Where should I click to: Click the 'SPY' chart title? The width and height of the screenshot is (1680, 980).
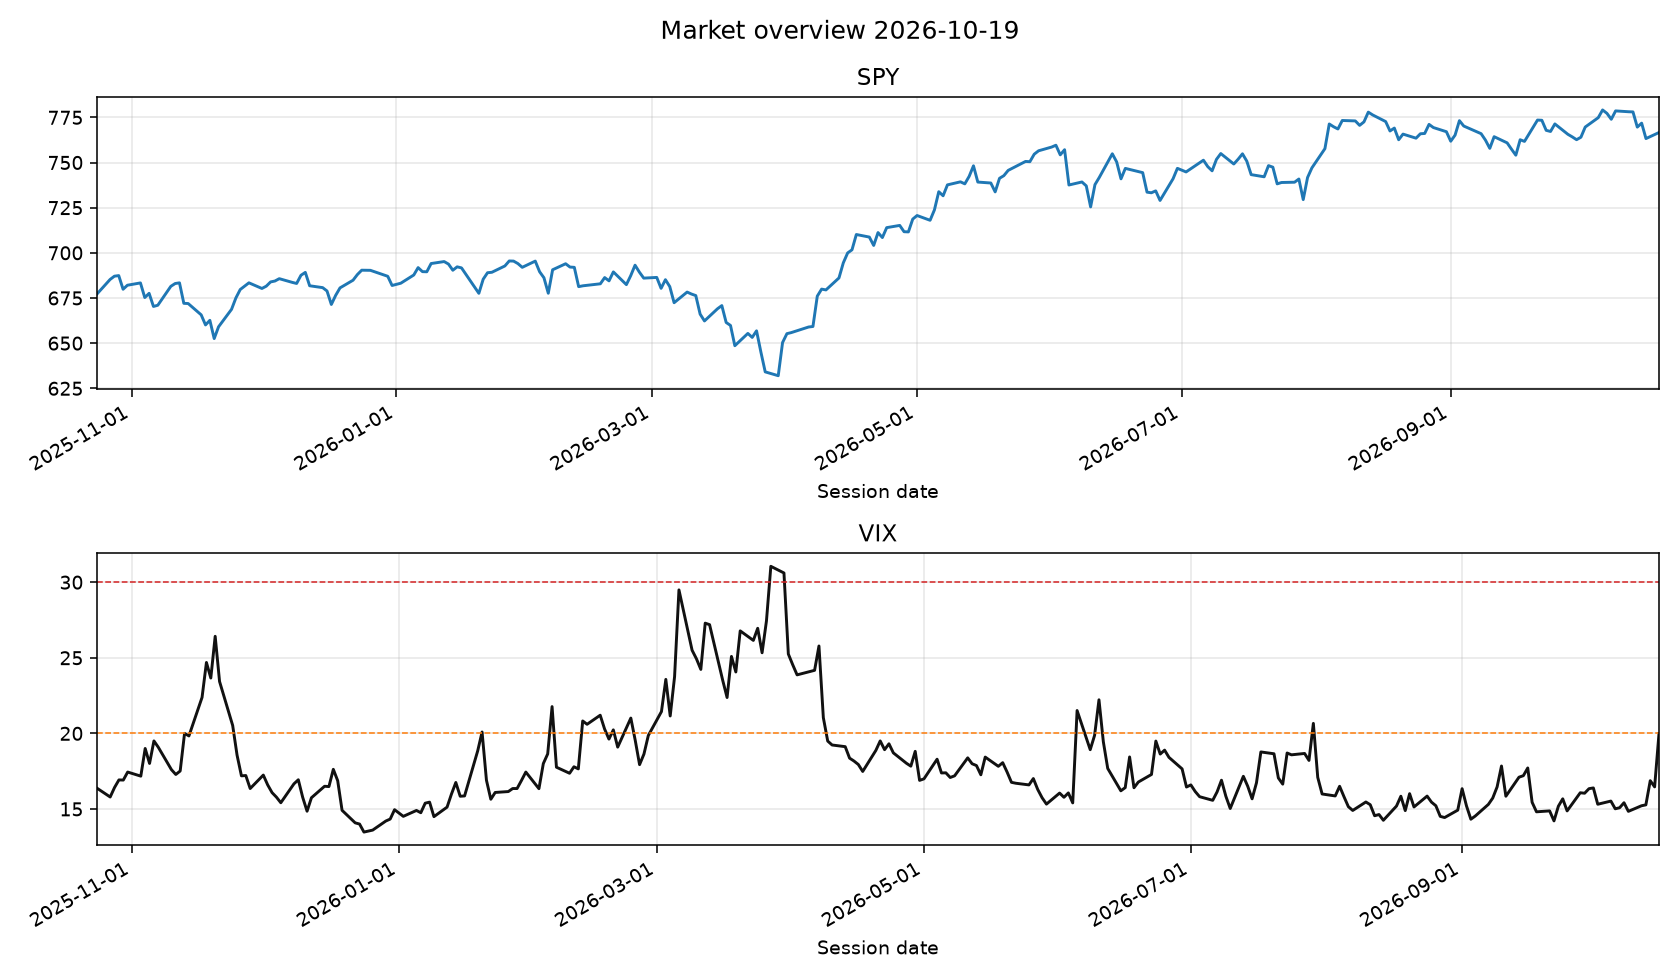(878, 78)
